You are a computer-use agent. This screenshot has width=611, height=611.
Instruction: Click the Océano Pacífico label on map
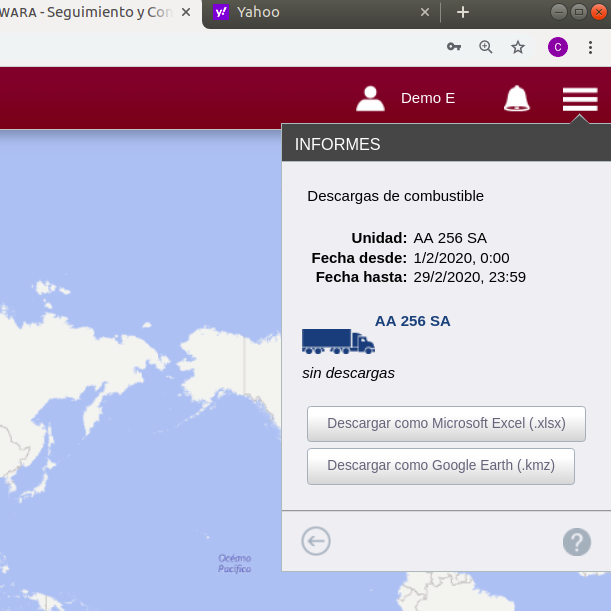tap(235, 563)
